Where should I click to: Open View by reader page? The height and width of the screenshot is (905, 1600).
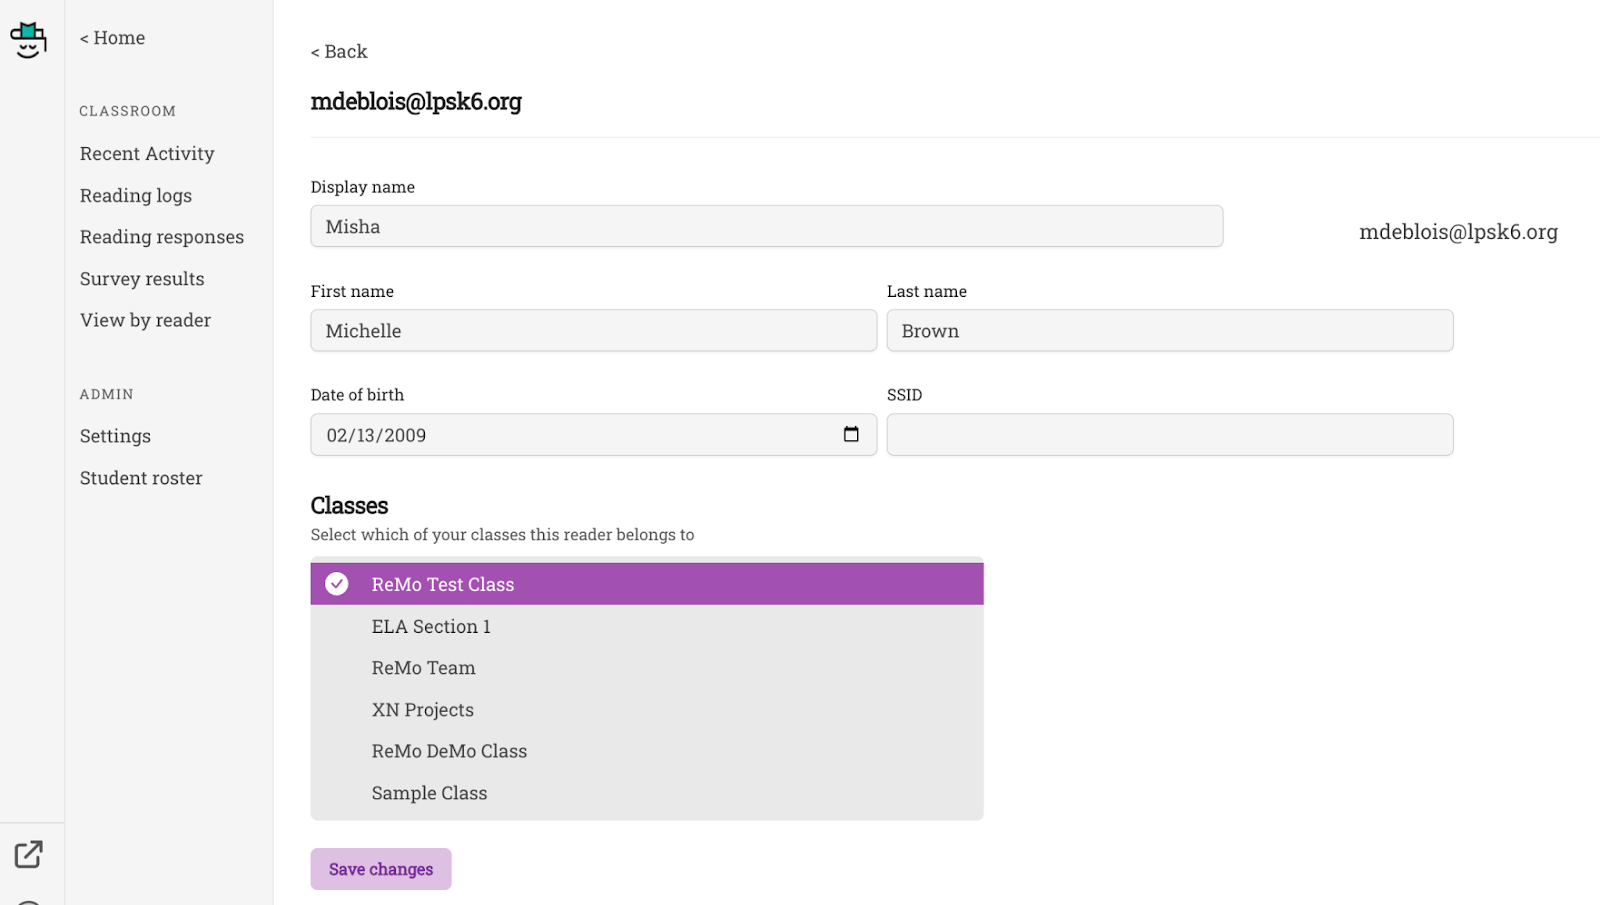pyautogui.click(x=146, y=320)
